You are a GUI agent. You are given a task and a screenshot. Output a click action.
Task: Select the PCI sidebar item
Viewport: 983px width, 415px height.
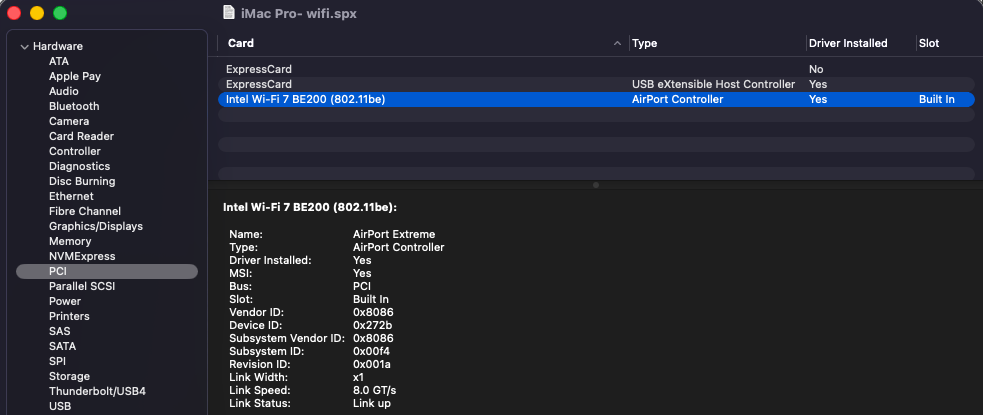[x=107, y=271]
